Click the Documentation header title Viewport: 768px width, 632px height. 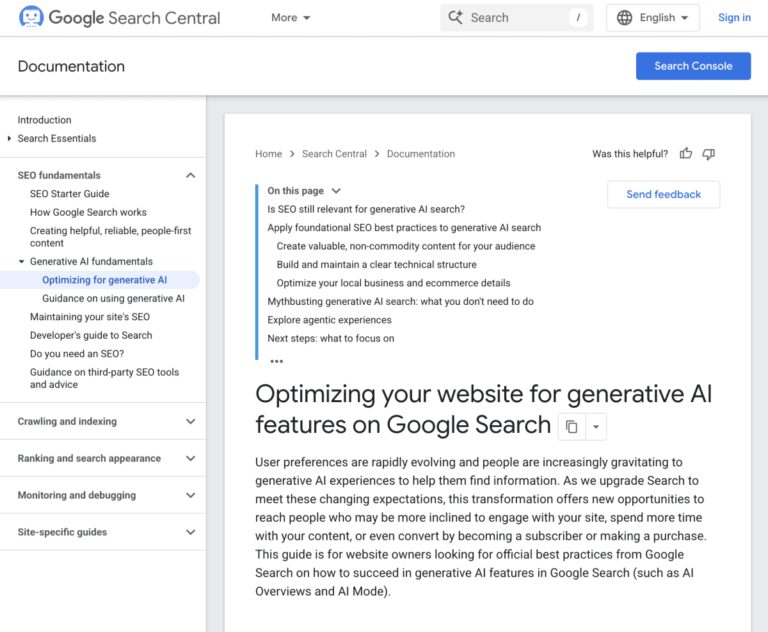71,66
